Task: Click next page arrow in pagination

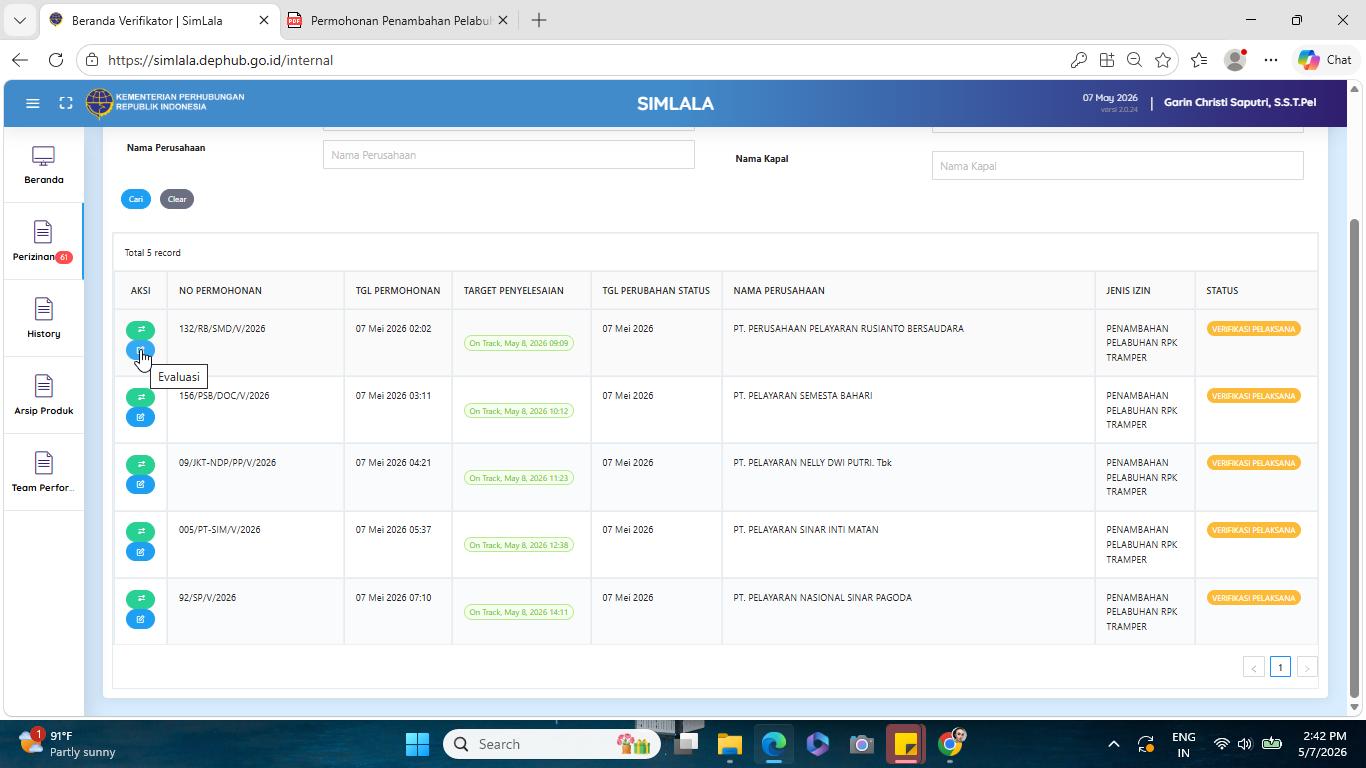Action: pos(1306,667)
